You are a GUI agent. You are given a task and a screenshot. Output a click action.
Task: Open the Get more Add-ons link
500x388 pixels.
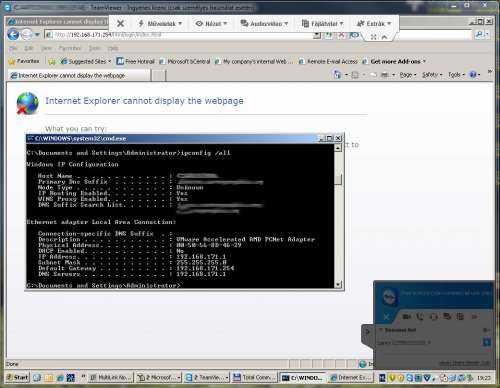point(394,61)
